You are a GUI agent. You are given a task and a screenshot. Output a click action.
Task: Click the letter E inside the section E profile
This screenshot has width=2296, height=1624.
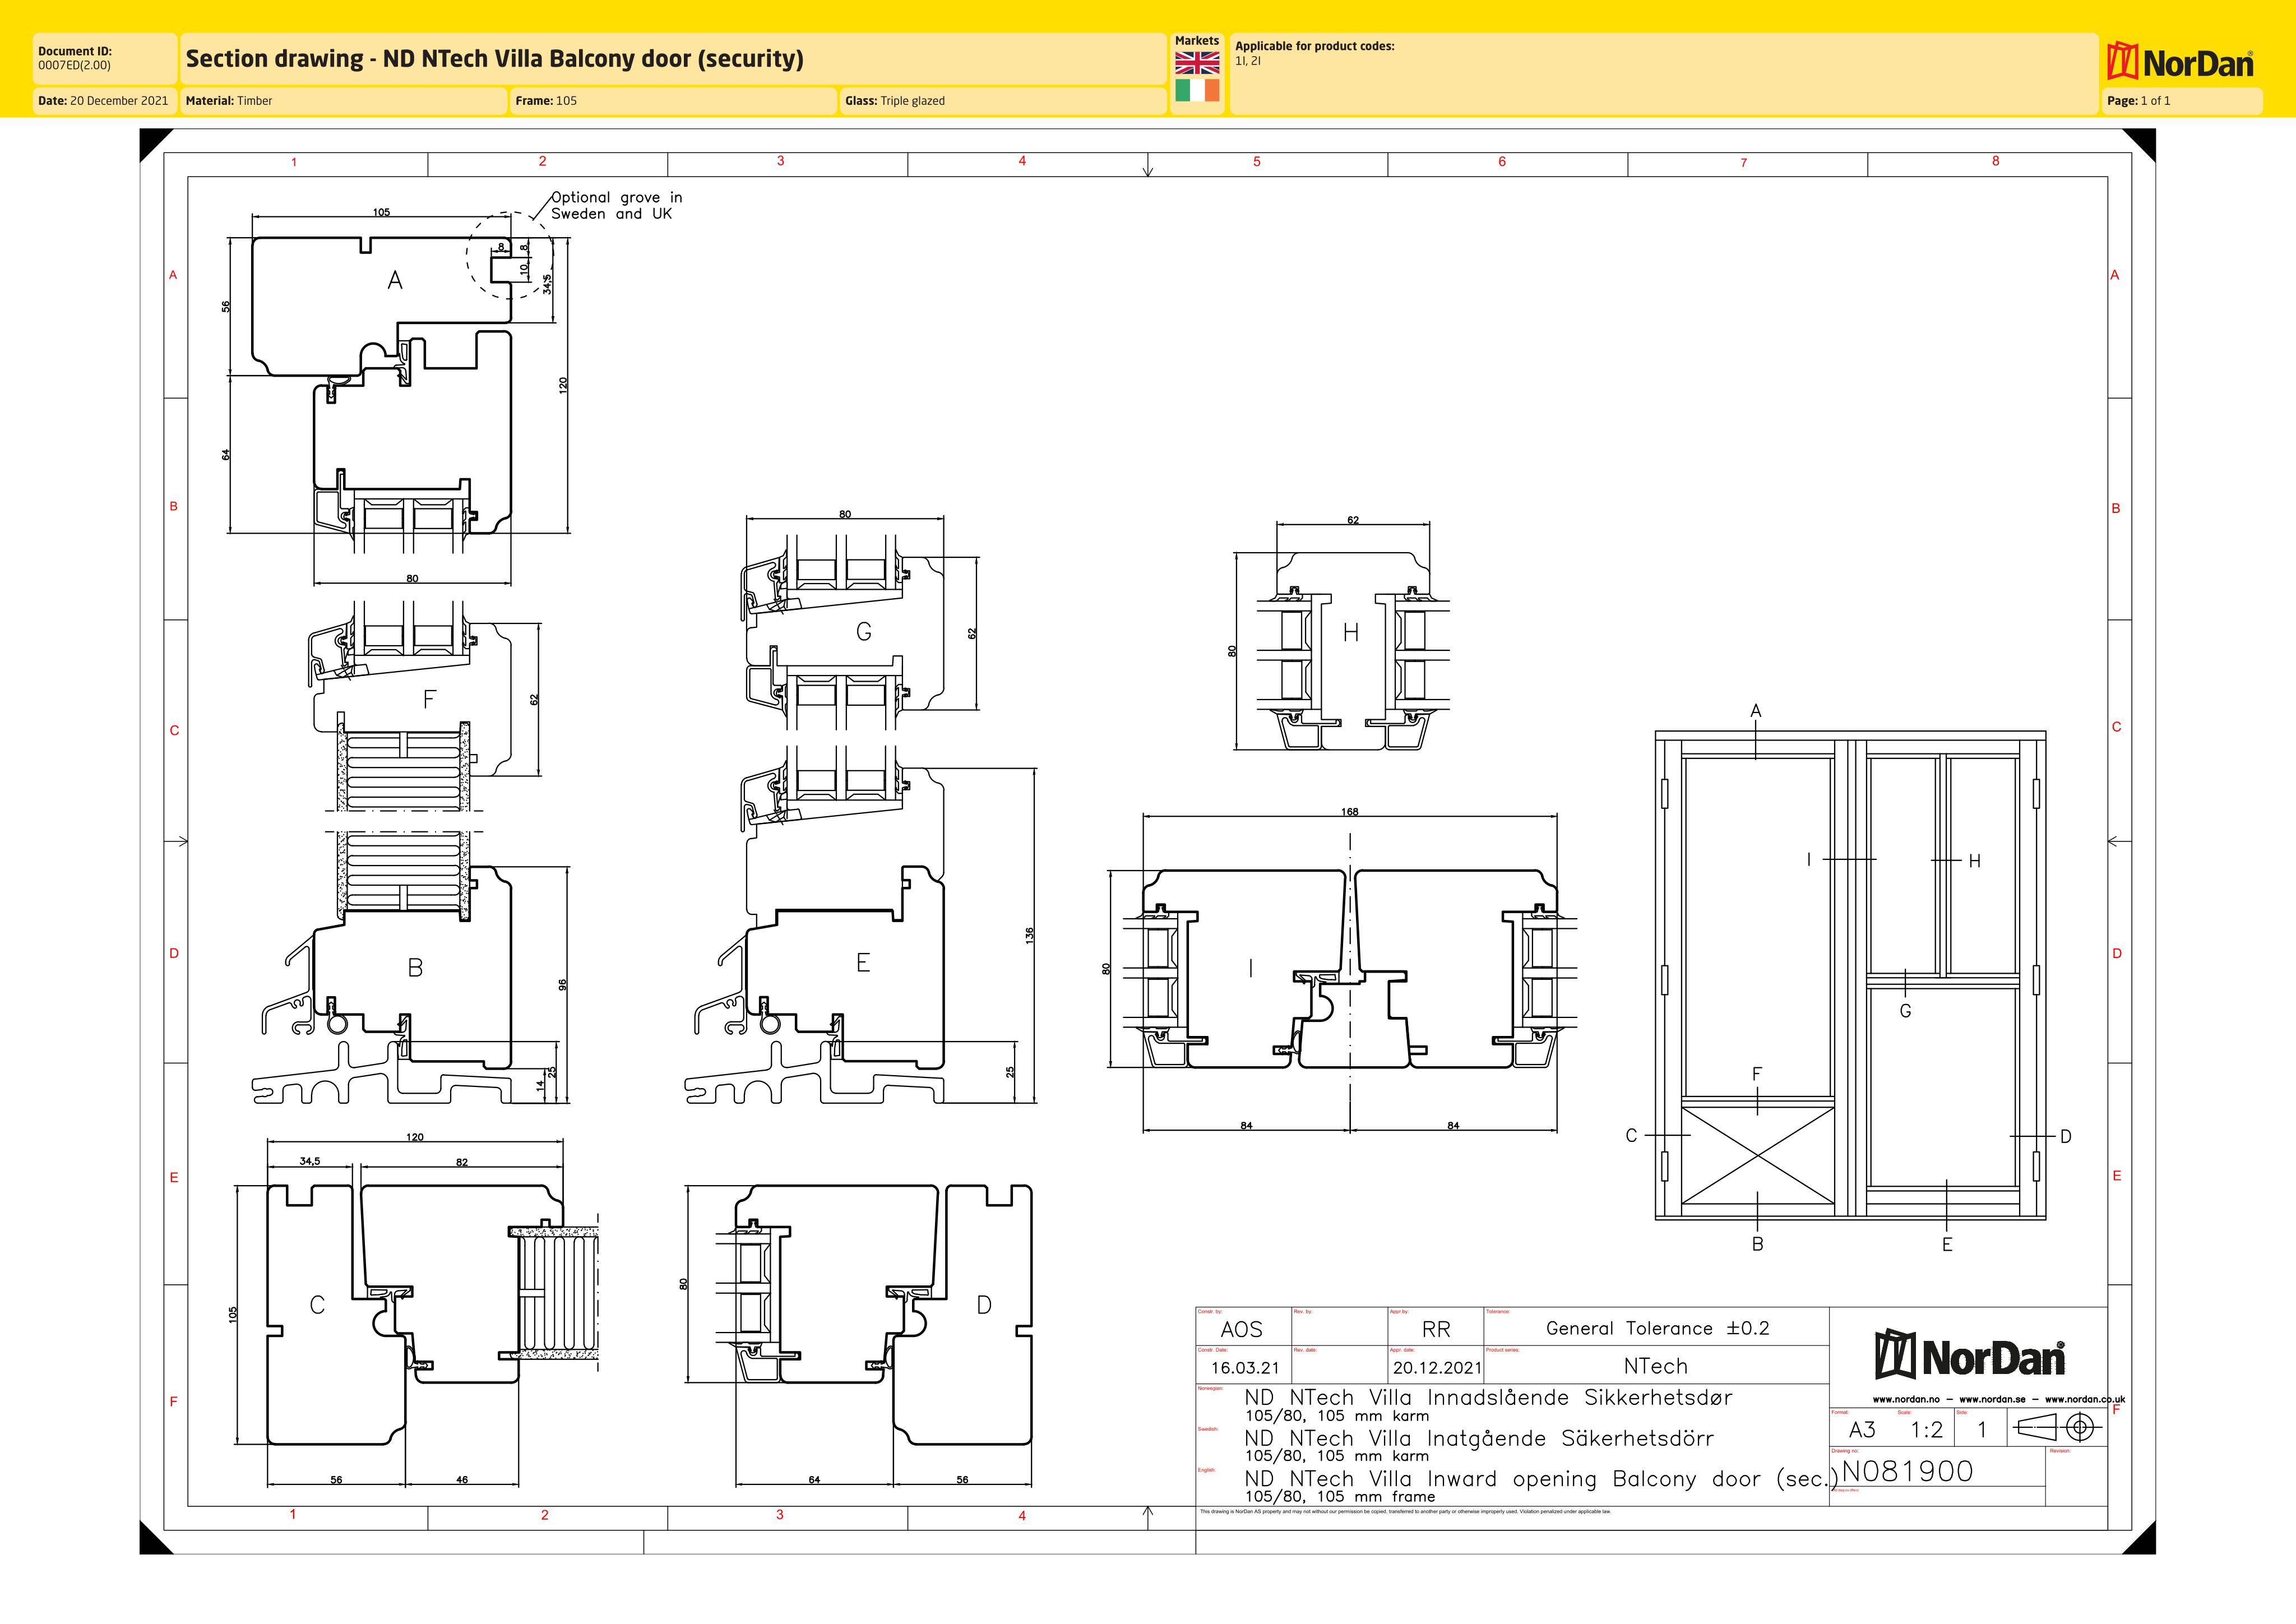point(863,963)
